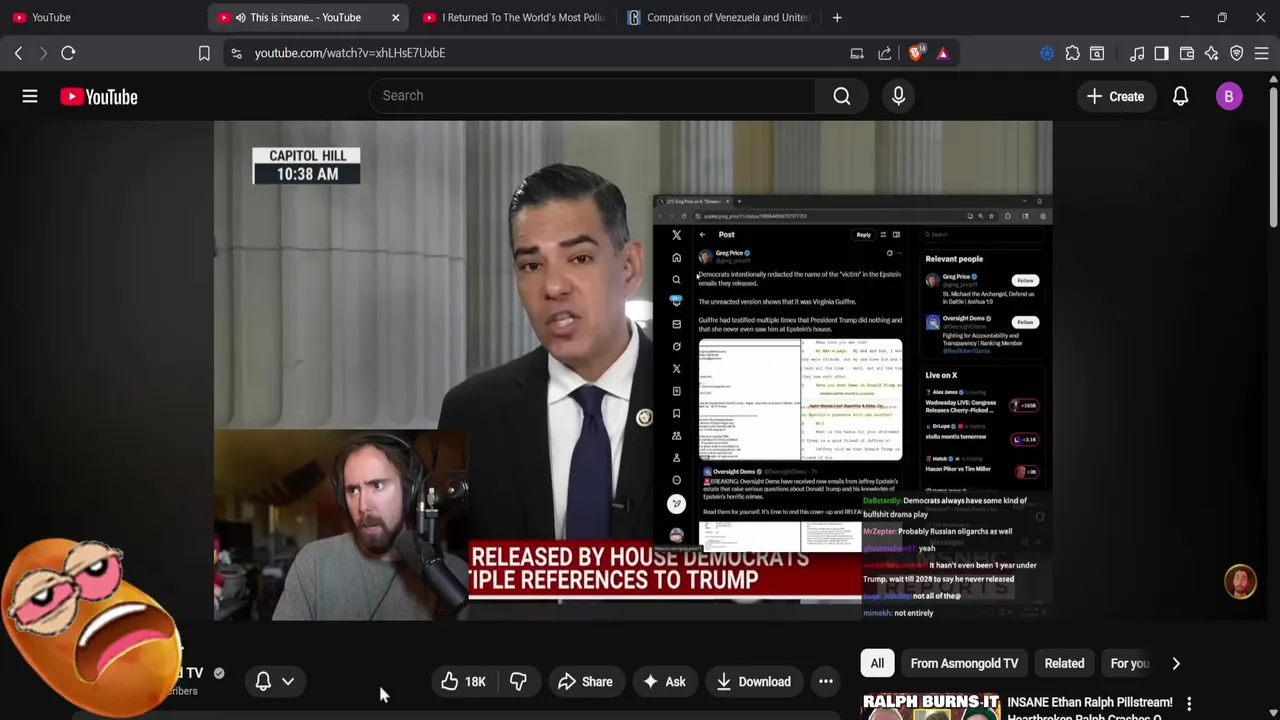Click the Create button
The width and height of the screenshot is (1280, 720).
[1115, 96]
